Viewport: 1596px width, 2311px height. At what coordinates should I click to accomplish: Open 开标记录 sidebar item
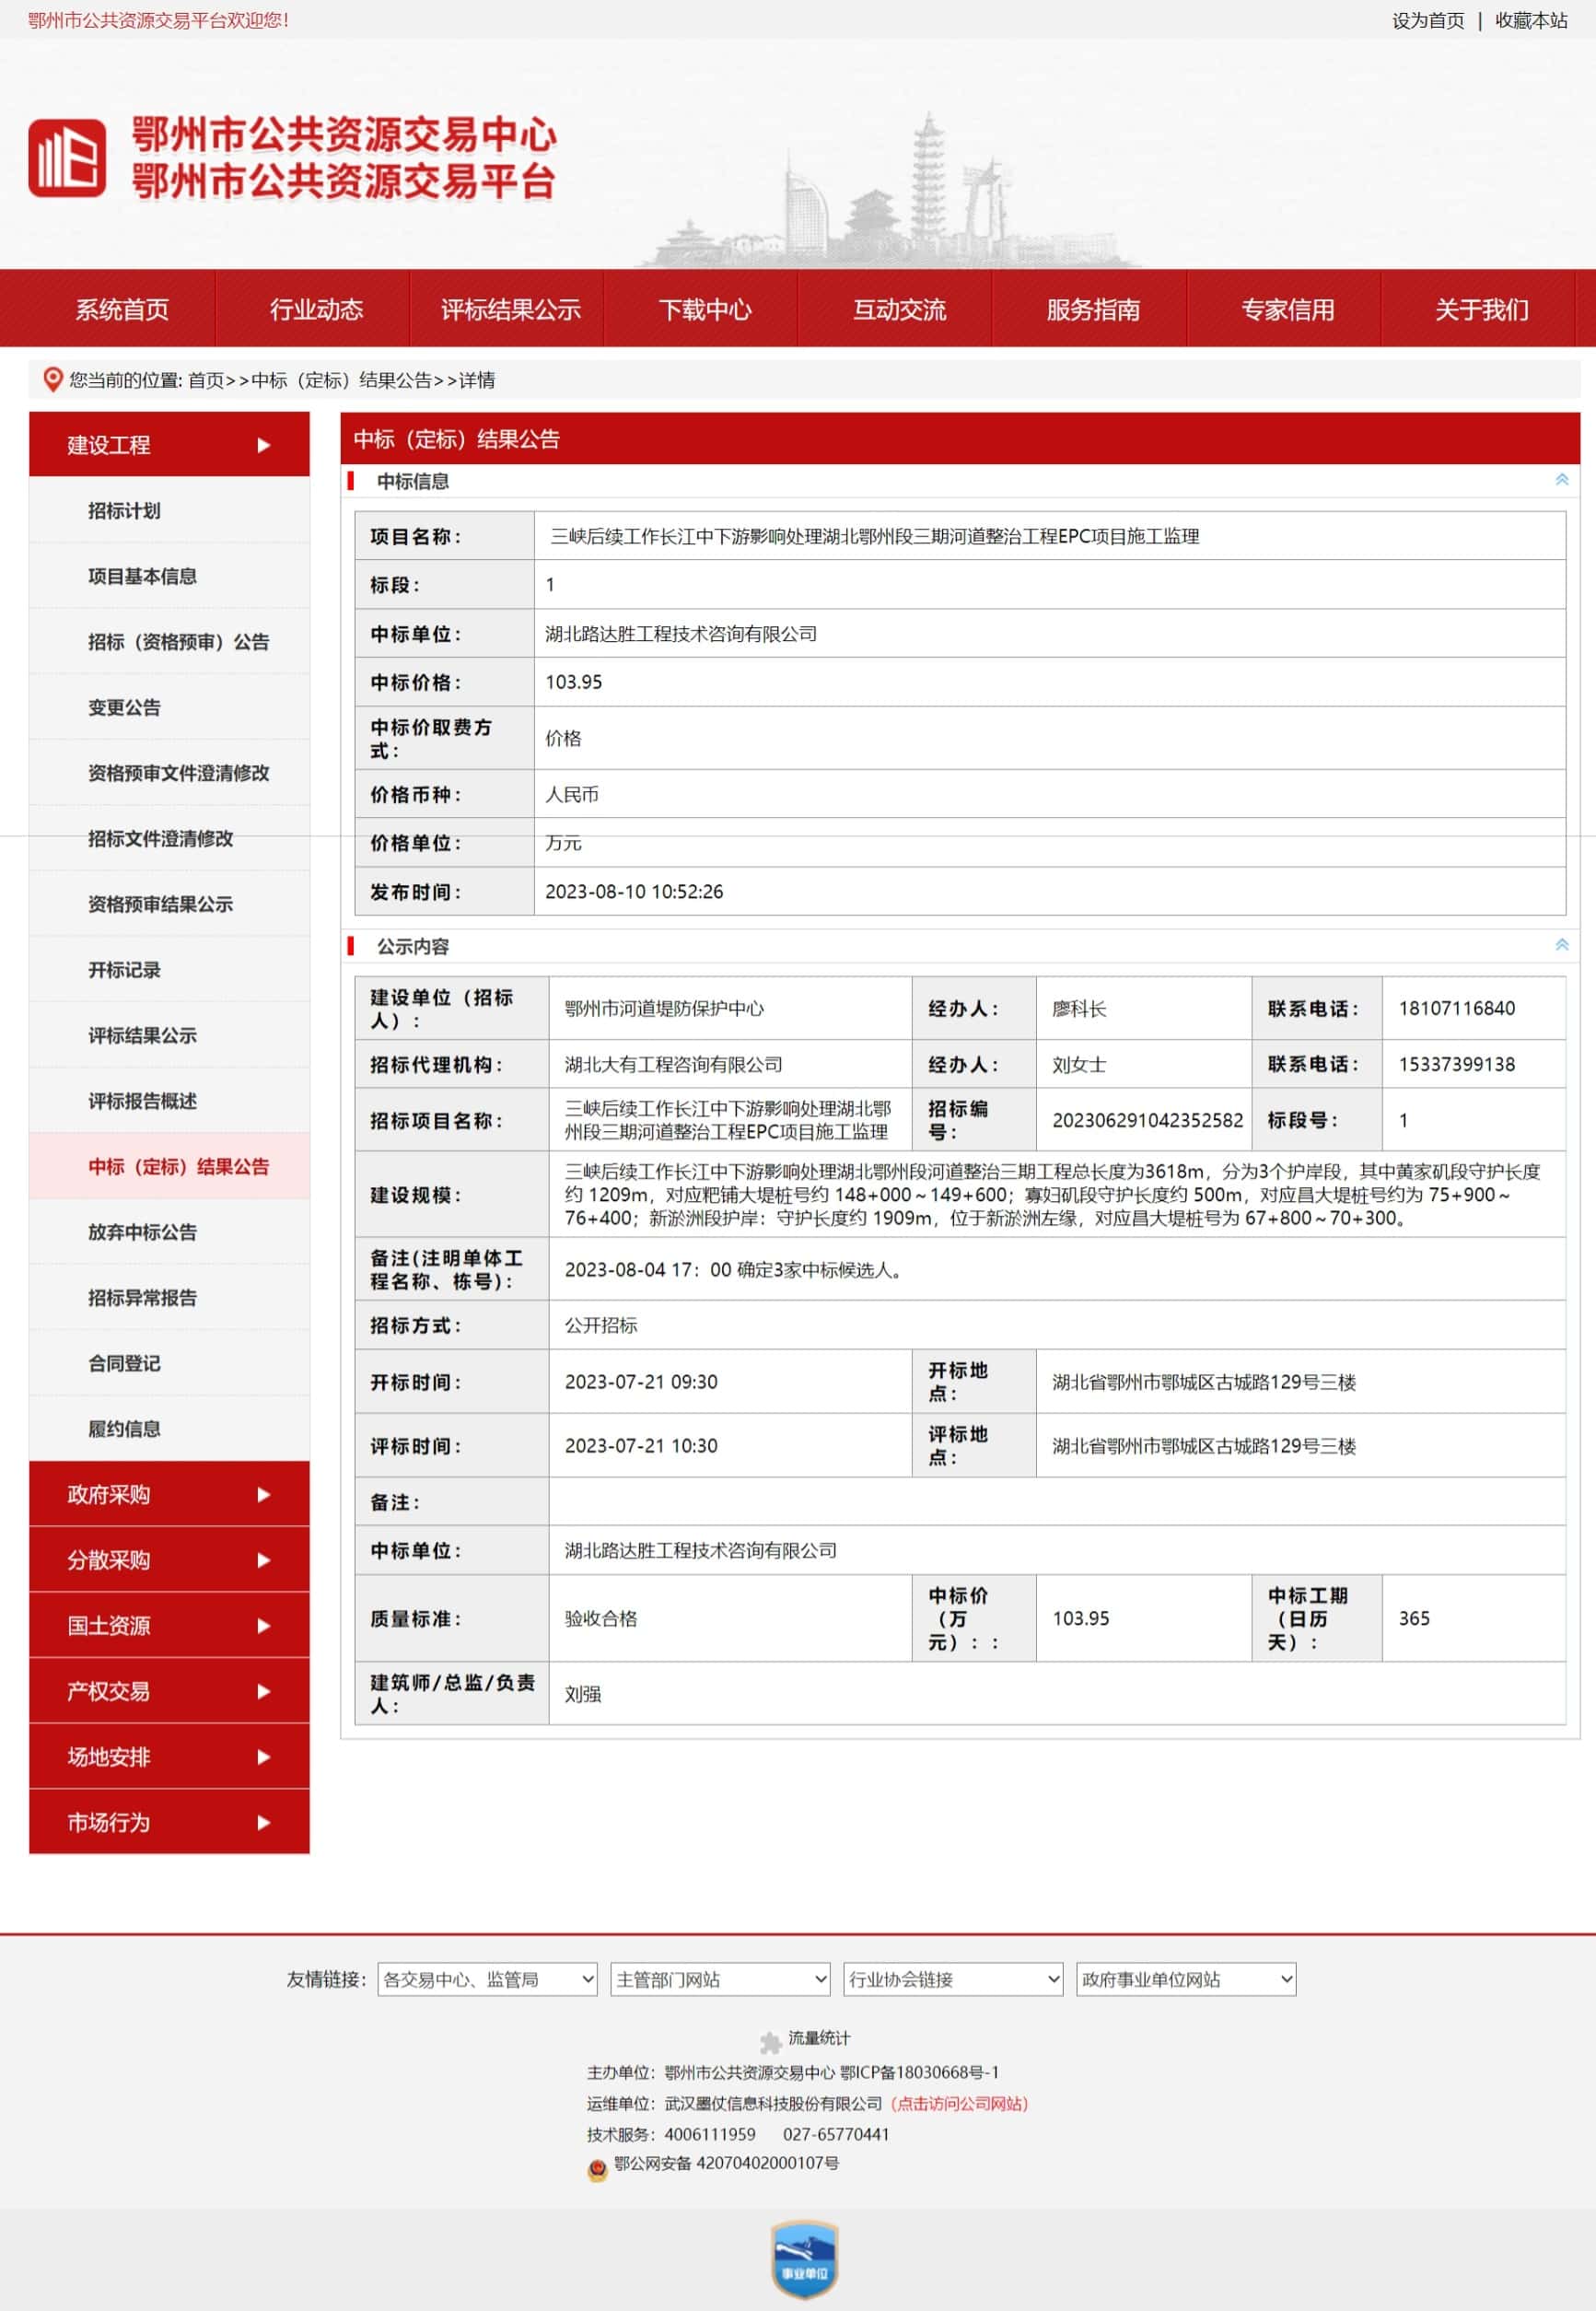pyautogui.click(x=124, y=970)
